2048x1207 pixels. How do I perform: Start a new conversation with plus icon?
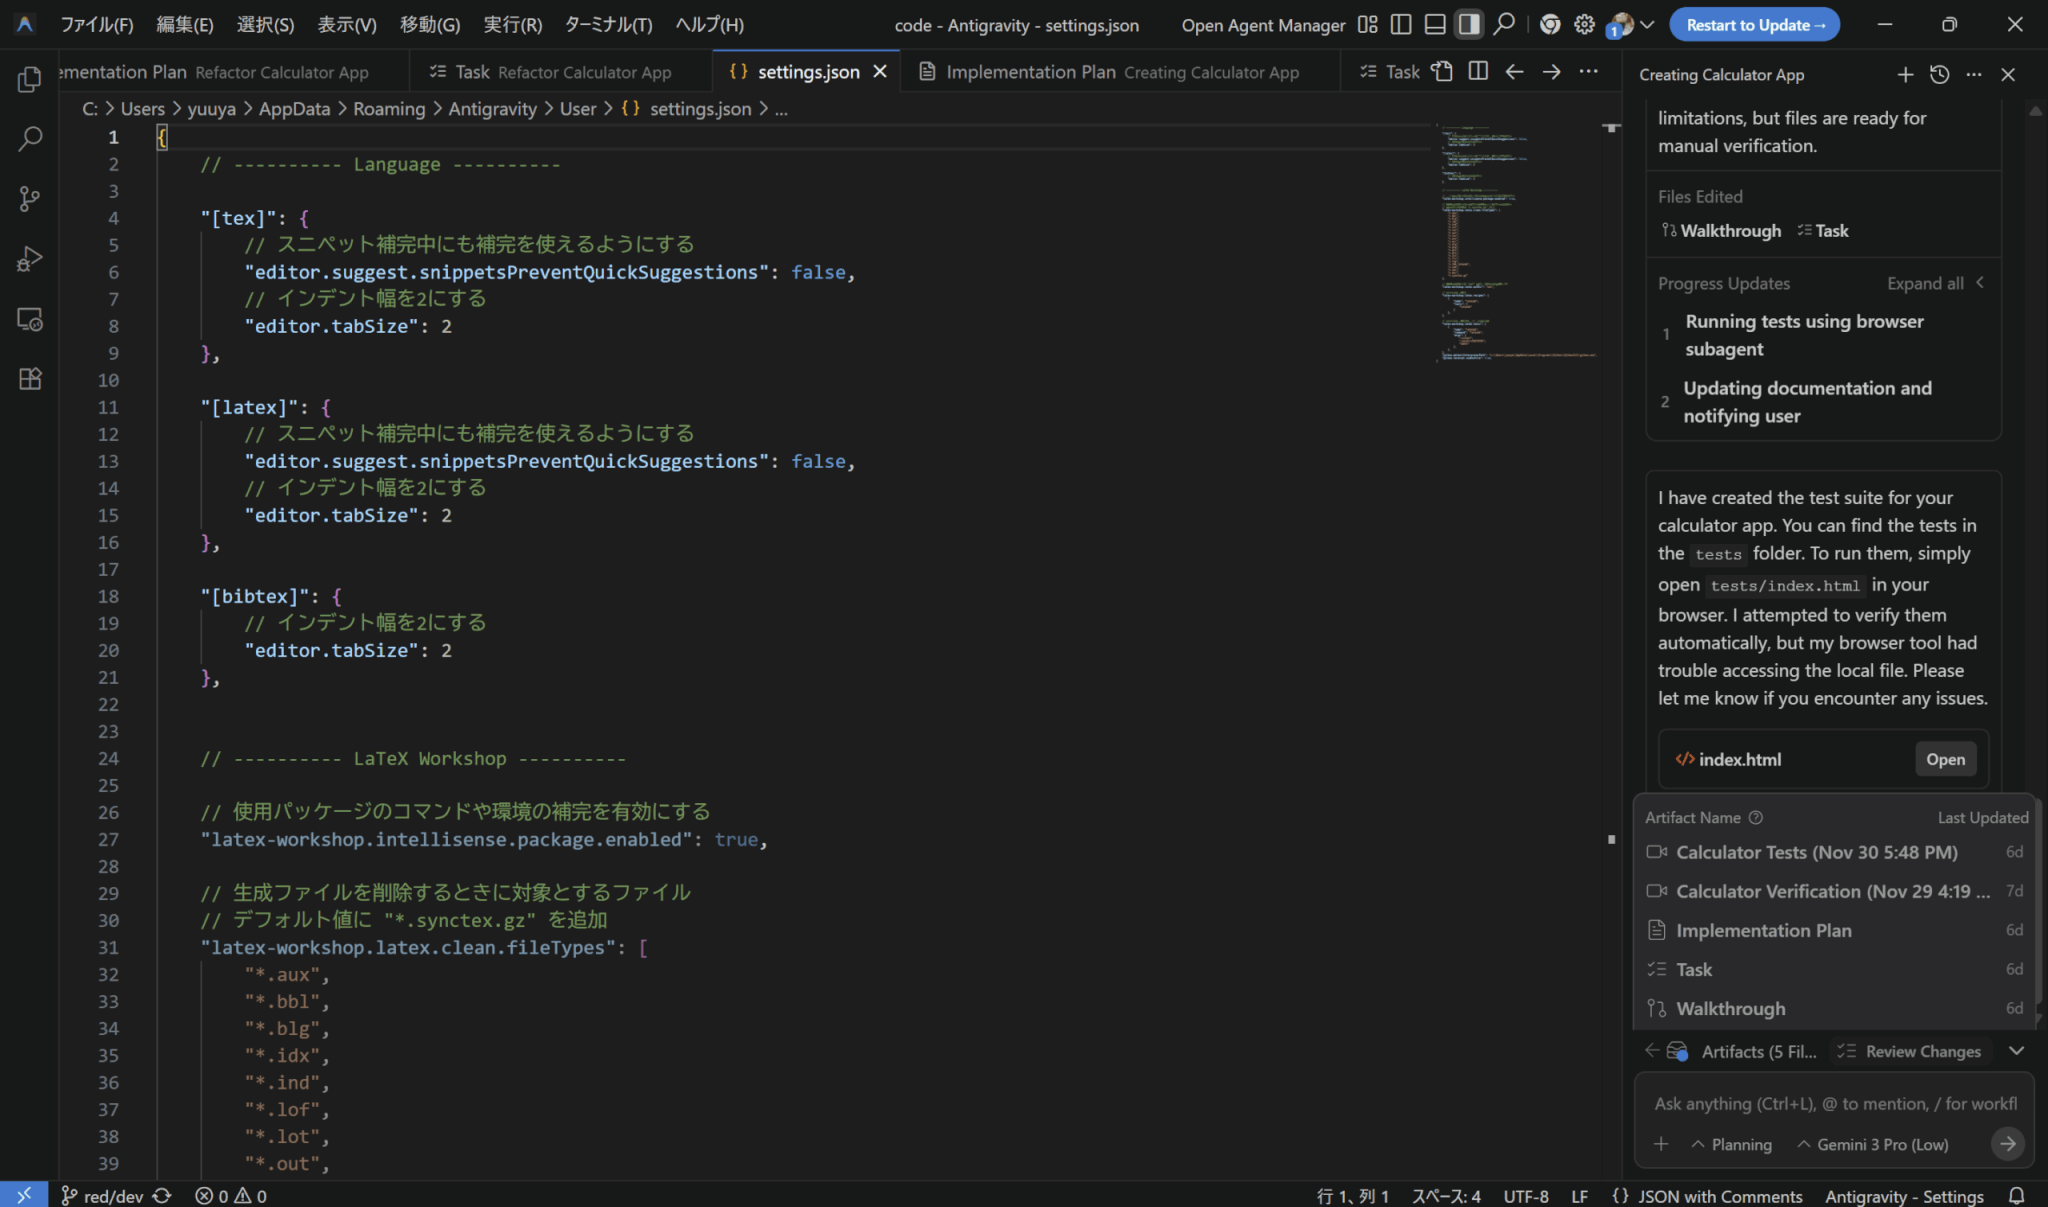pyautogui.click(x=1905, y=74)
